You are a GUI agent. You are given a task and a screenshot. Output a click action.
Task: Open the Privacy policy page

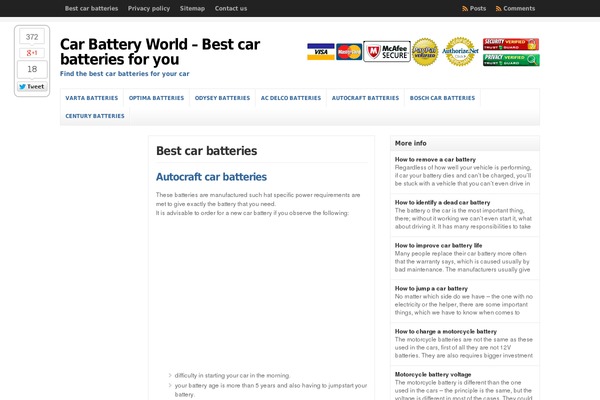pyautogui.click(x=149, y=8)
